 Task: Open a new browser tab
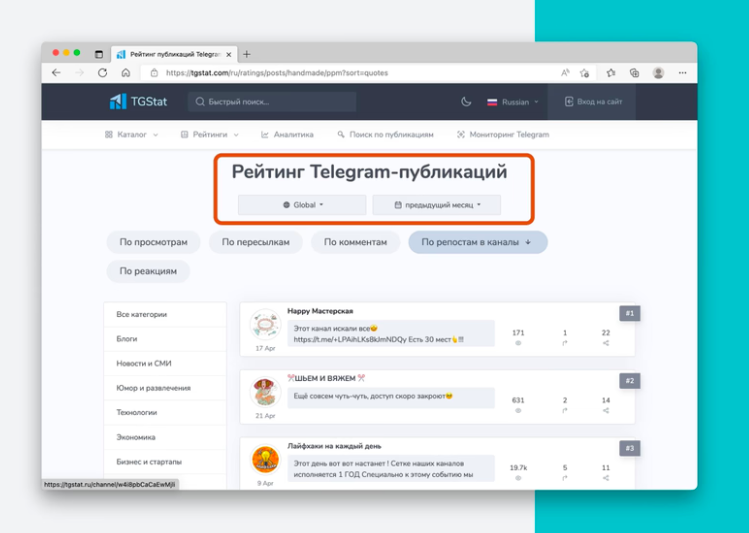click(x=246, y=54)
